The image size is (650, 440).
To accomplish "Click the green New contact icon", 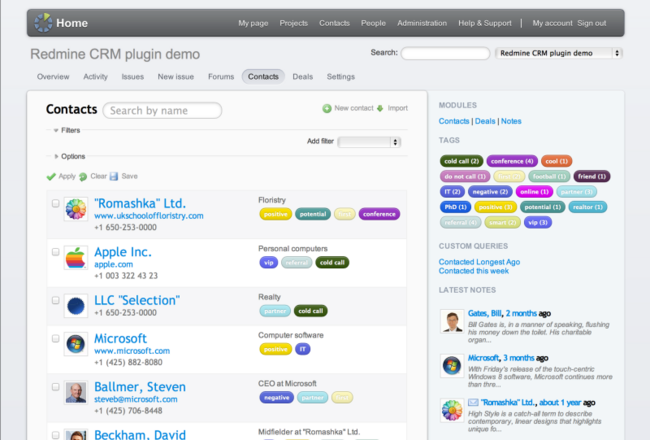I will click(327, 108).
